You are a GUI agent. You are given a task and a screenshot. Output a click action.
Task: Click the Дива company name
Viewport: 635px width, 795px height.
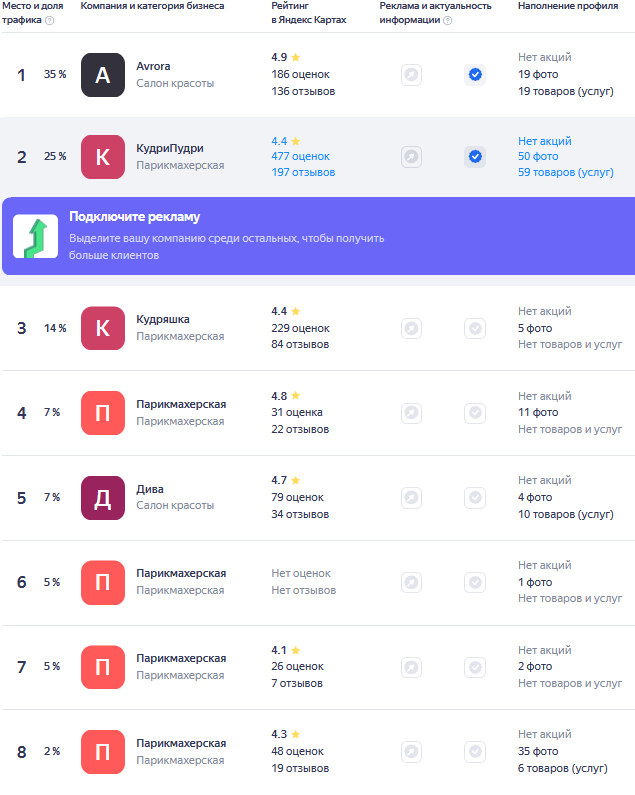[x=150, y=489]
